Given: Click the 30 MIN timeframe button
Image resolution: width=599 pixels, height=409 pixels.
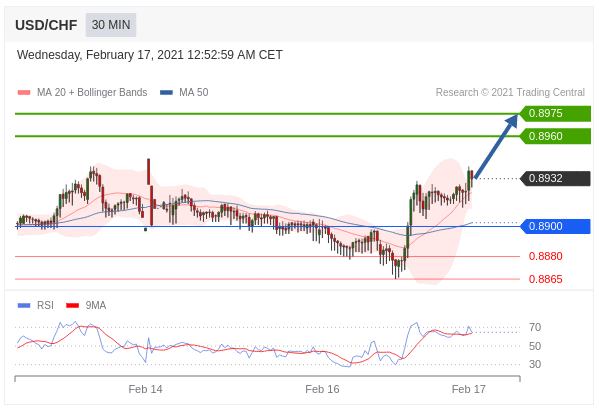Looking at the screenshot, I should 111,25.
